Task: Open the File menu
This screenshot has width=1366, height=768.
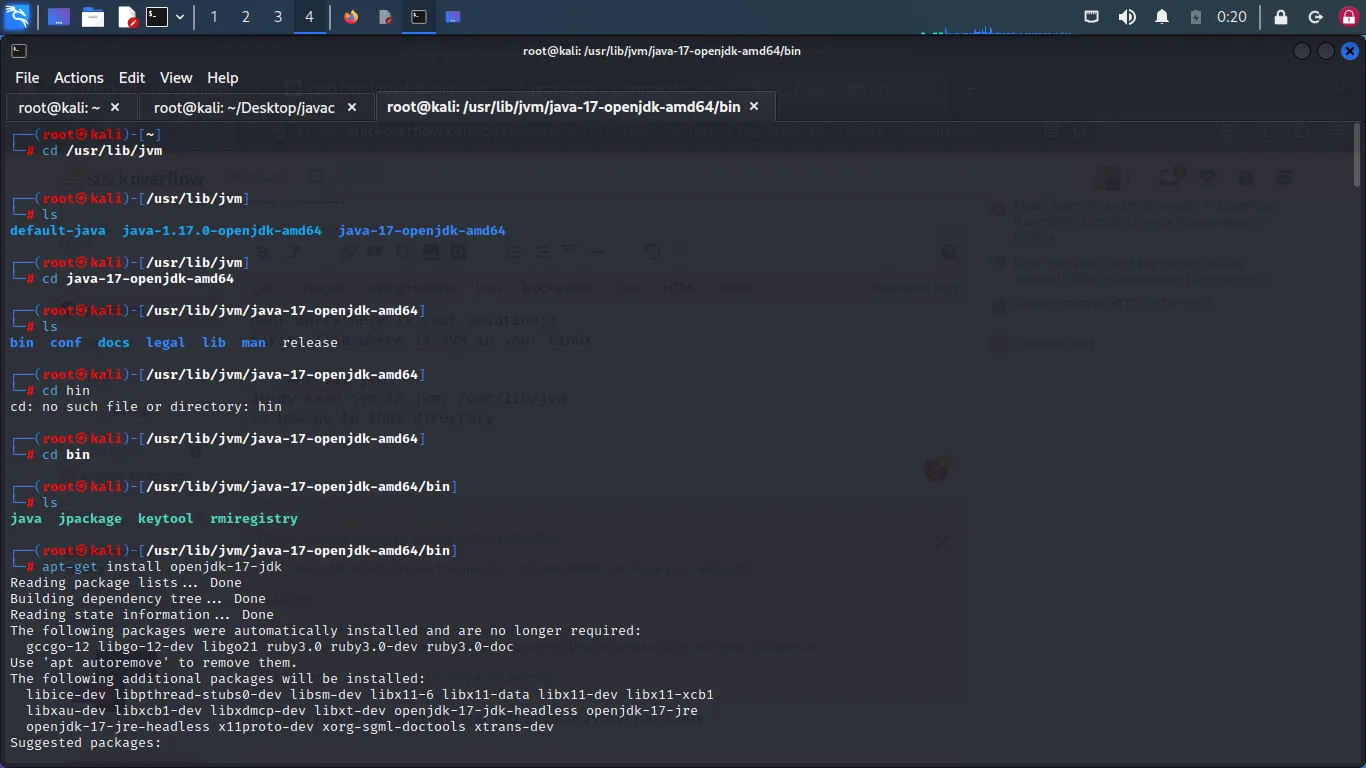Action: tap(27, 78)
